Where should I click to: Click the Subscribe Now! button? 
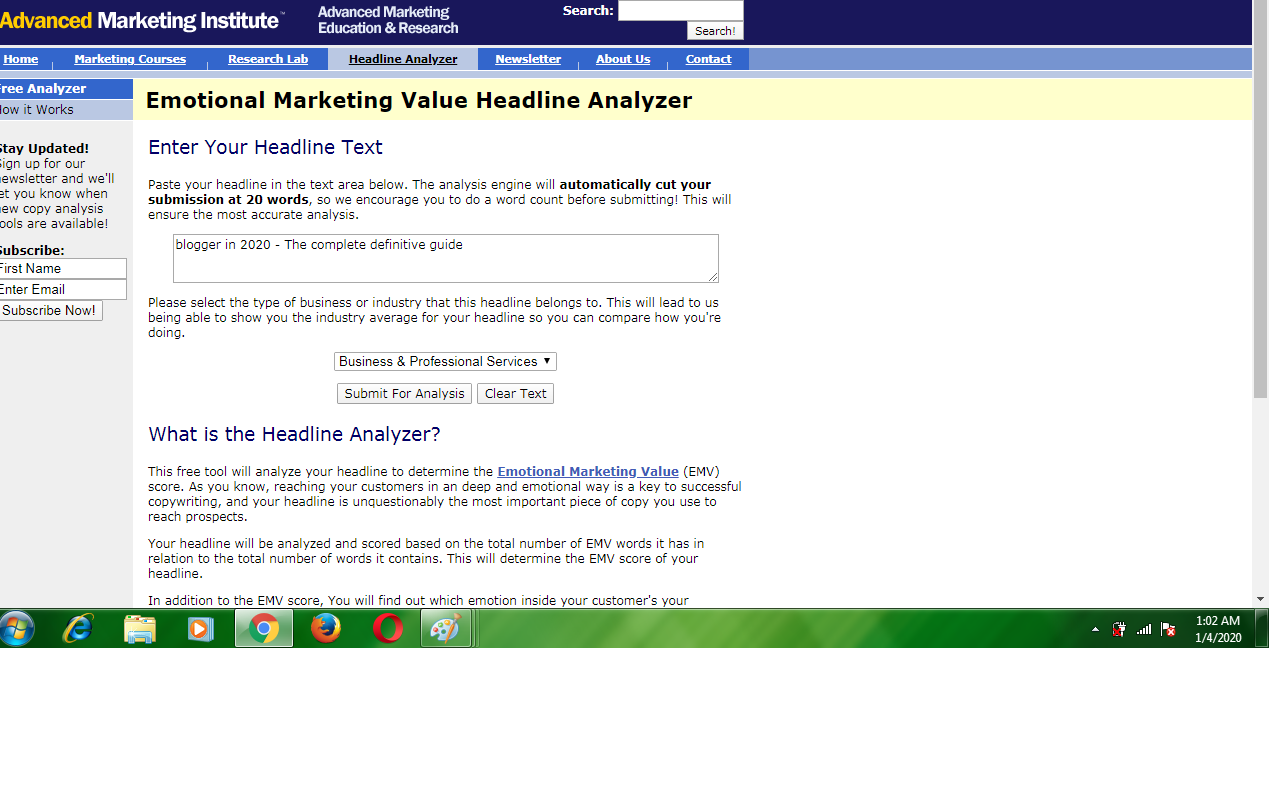pyautogui.click(x=50, y=310)
